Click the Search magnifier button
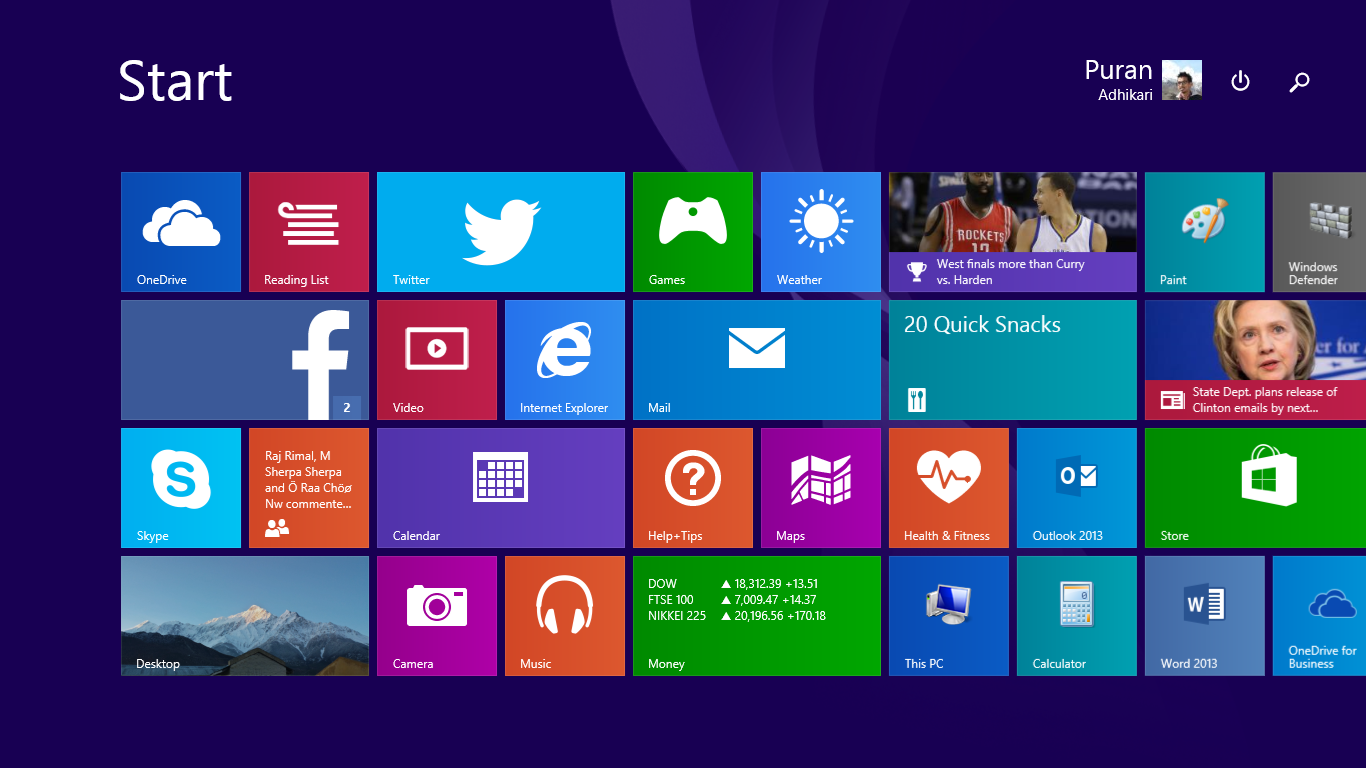This screenshot has width=1366, height=768. [x=1299, y=82]
